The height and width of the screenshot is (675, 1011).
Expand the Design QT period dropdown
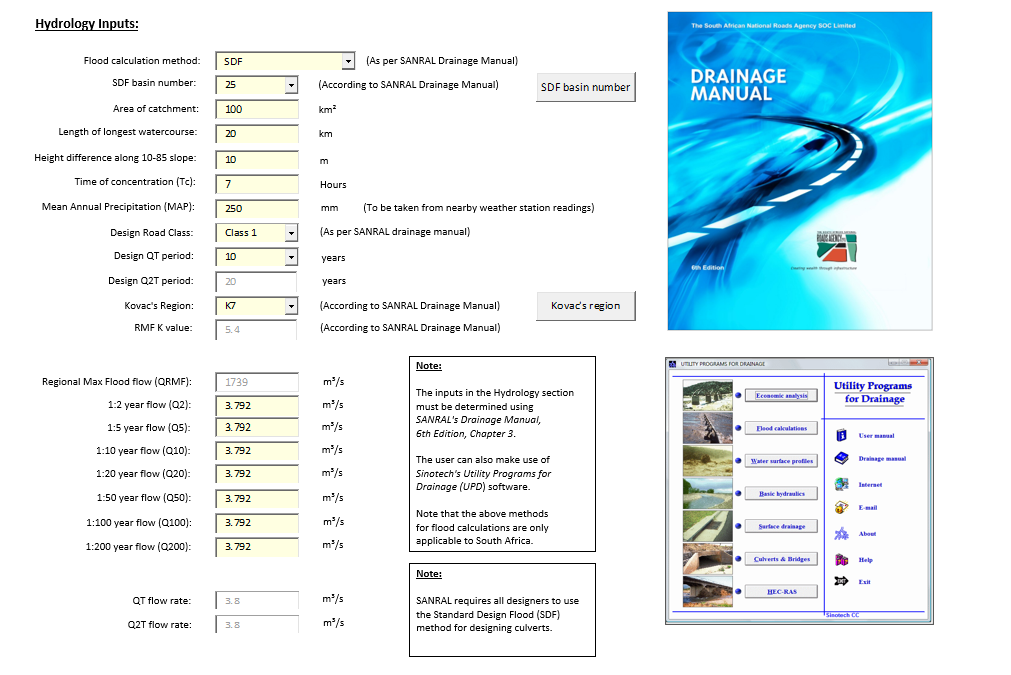coord(291,257)
